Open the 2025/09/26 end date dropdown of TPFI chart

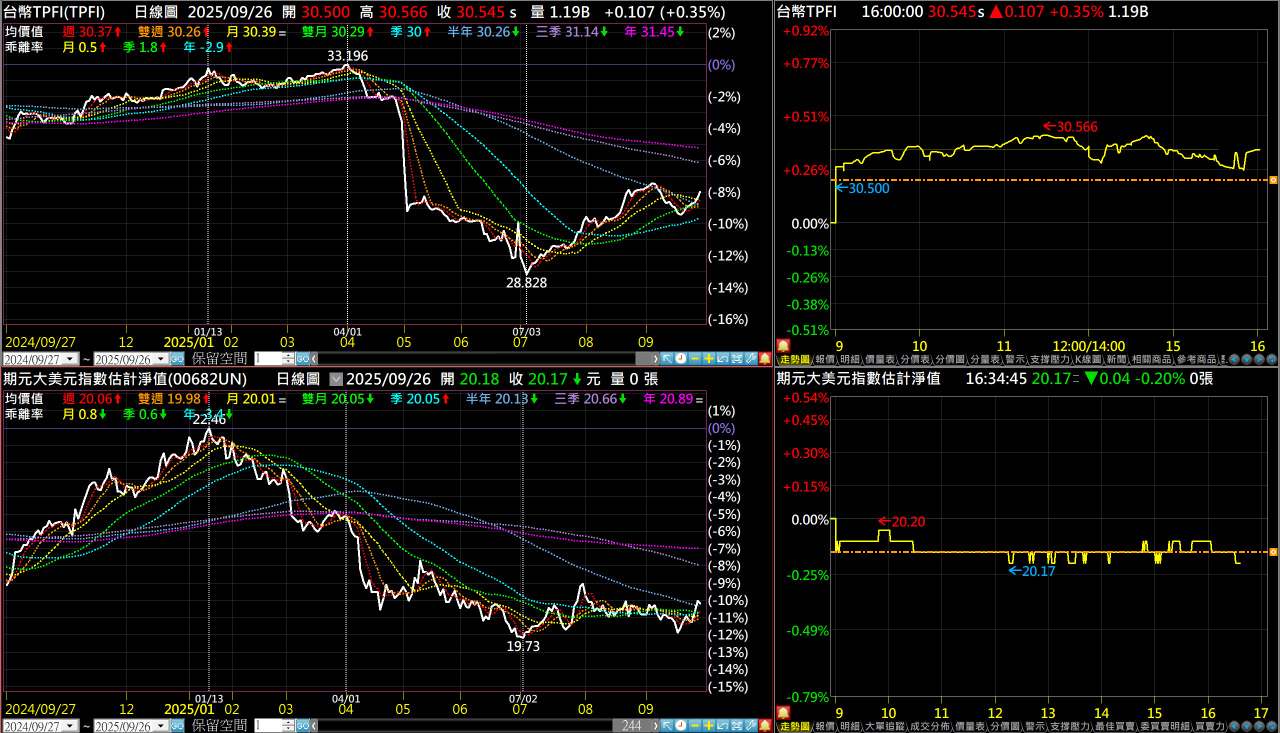[162, 359]
